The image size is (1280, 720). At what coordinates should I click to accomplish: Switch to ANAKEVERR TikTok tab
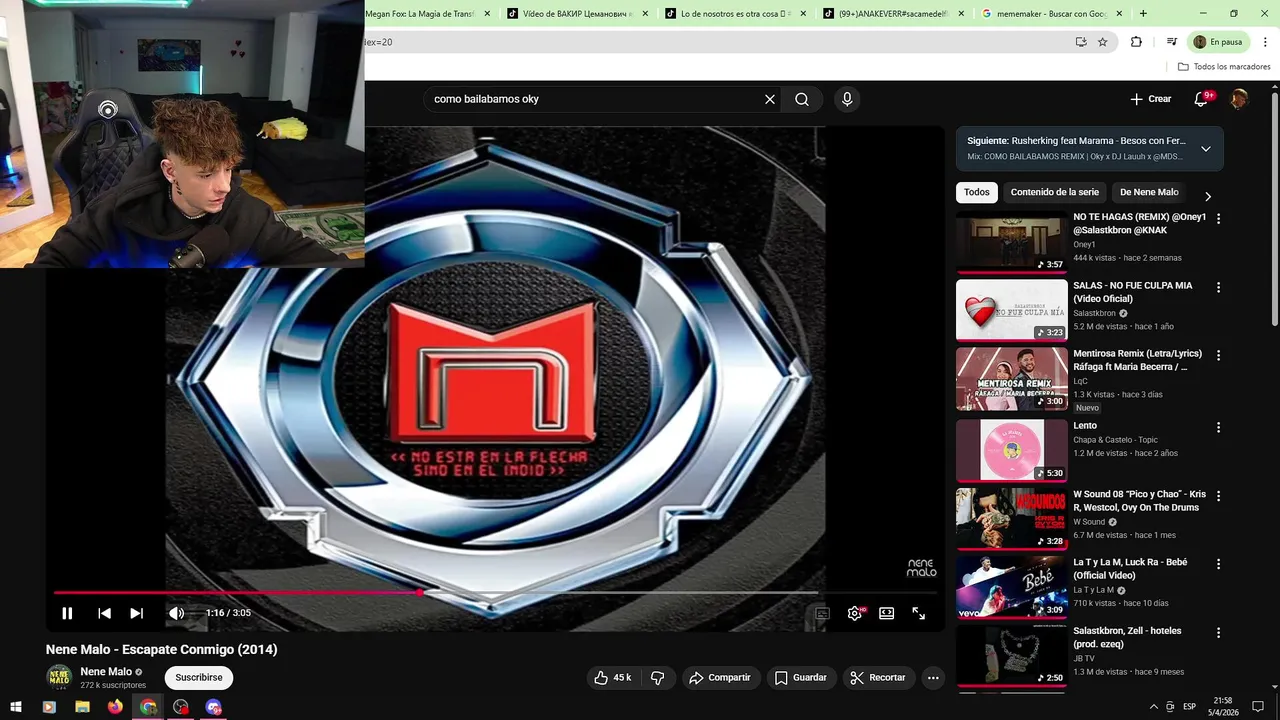pyautogui.click(x=893, y=14)
